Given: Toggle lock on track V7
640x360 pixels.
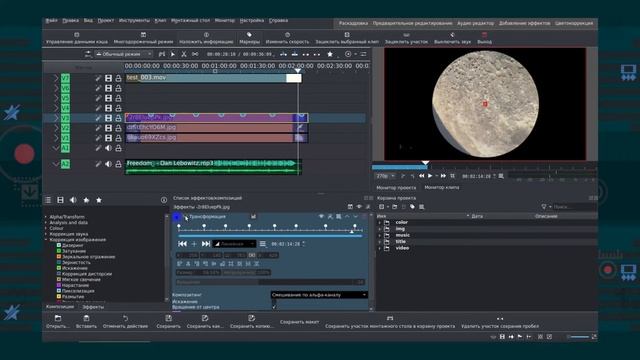Looking at the screenshot, I should pyautogui.click(x=118, y=78).
